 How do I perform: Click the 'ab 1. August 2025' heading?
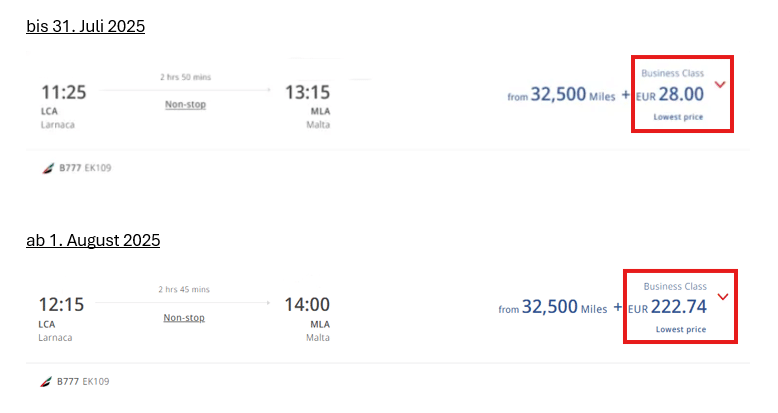pyautogui.click(x=93, y=240)
